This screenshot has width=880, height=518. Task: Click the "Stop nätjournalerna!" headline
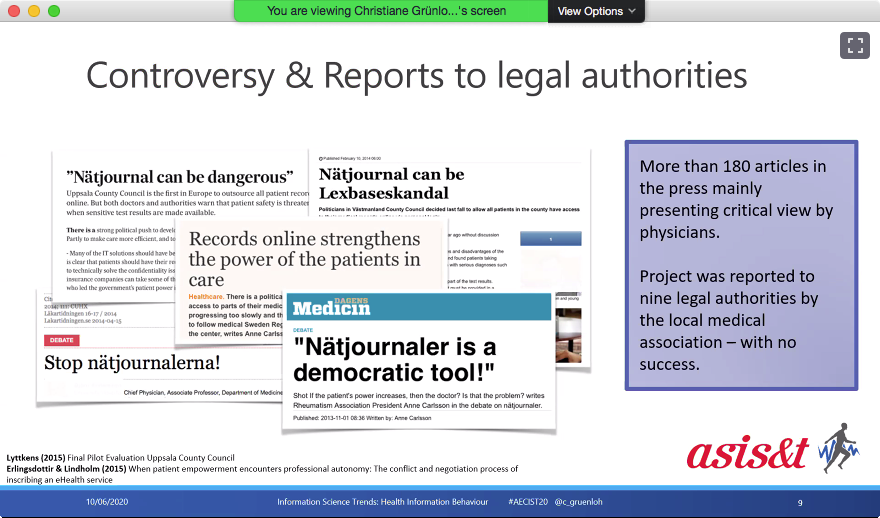[x=132, y=362]
